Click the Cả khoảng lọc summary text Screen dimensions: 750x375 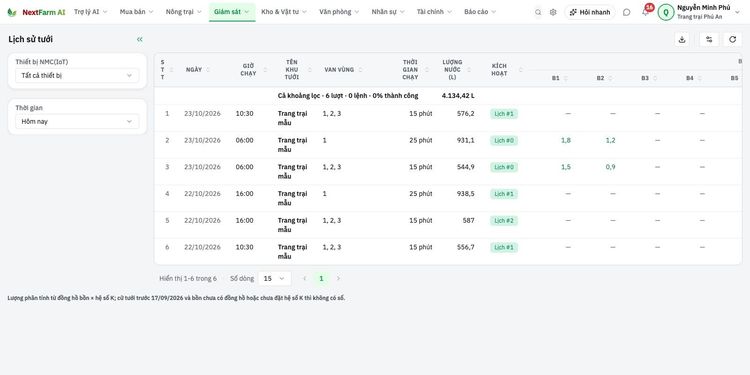click(x=348, y=96)
